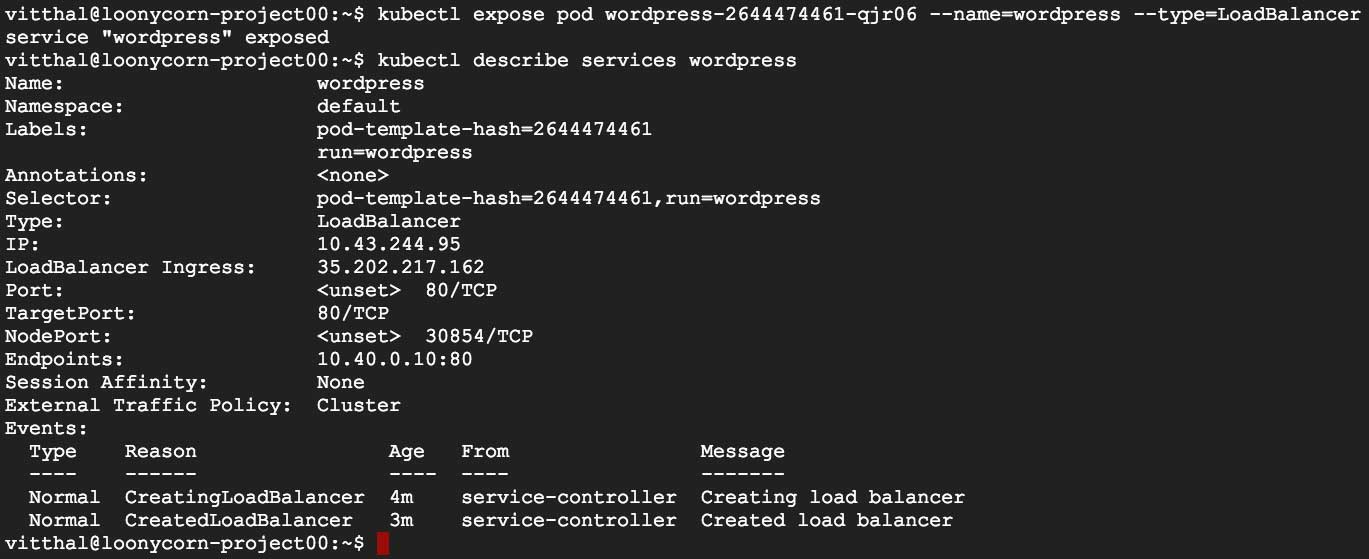Click the Session Affinity value 'None'
This screenshot has height=559, width=1369.
point(340,382)
